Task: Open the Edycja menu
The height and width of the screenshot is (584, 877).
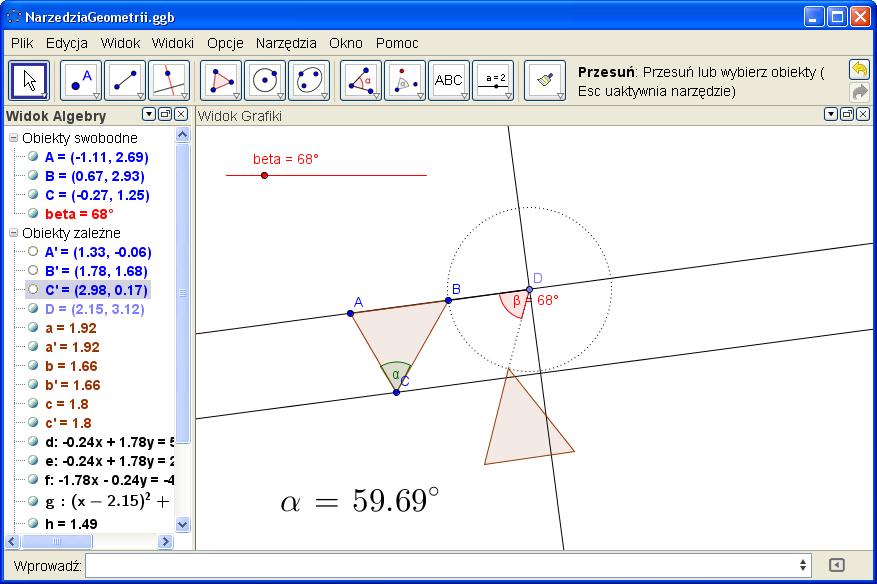Action: click(67, 43)
